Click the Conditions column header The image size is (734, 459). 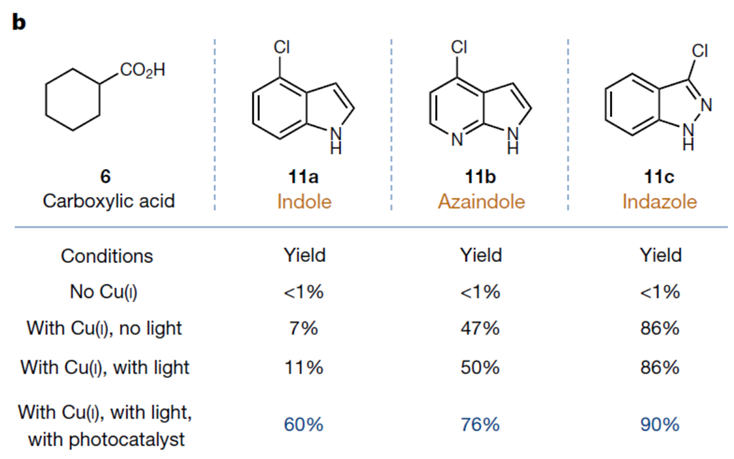point(107,256)
